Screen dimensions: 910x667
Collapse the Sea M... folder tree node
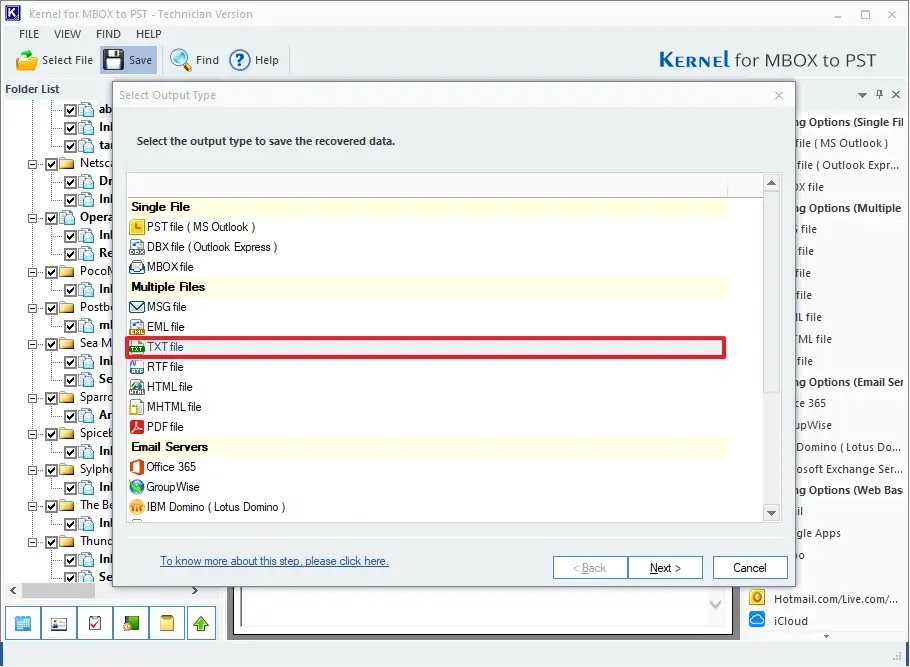pos(33,344)
